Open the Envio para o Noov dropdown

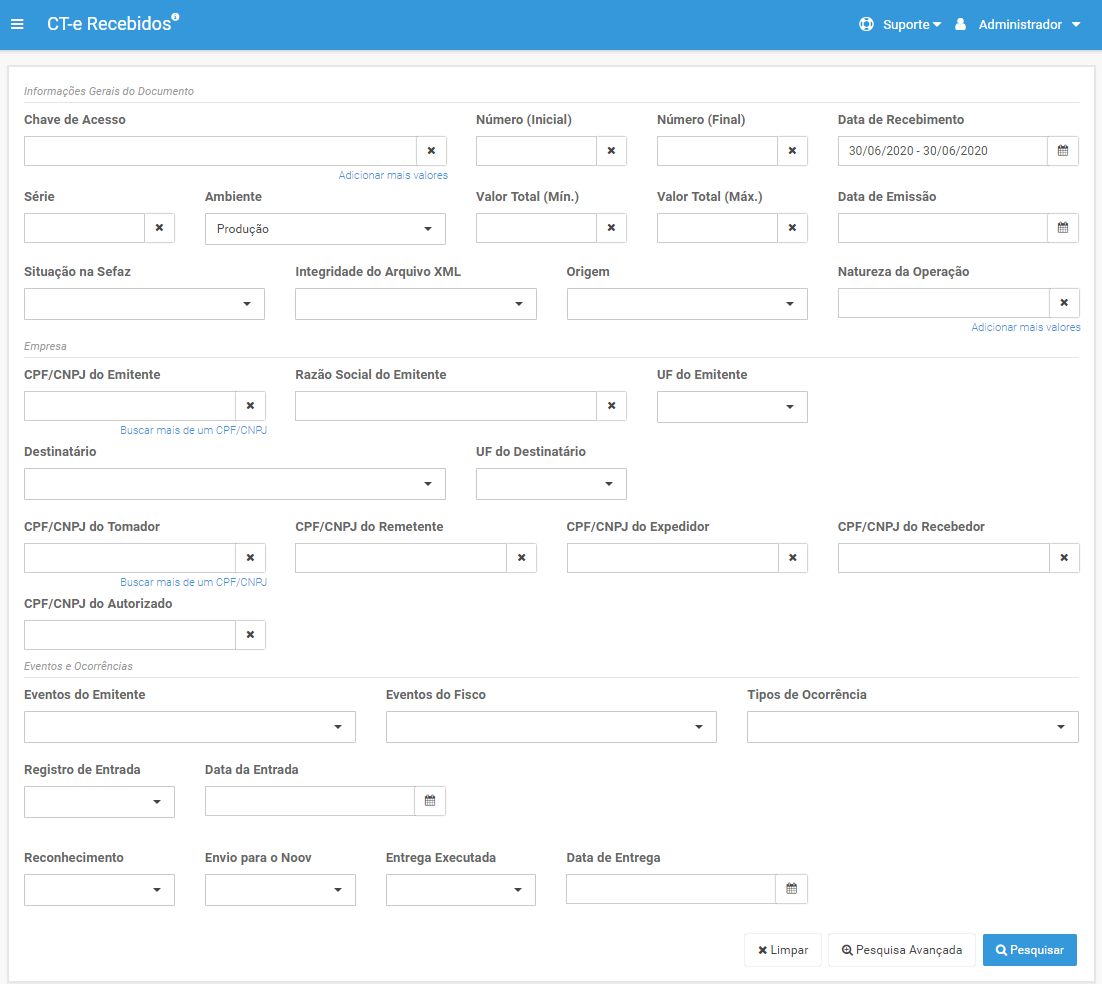(280, 891)
